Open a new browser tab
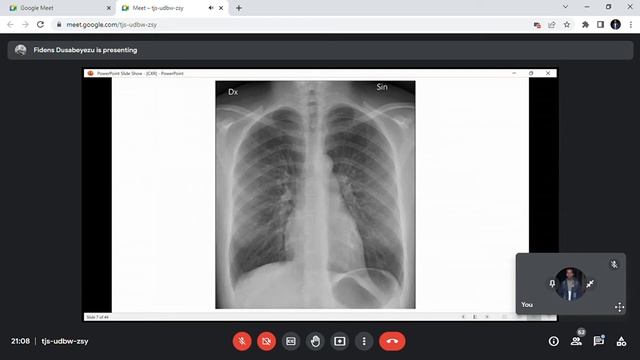This screenshot has width=640, height=360. coord(239,8)
